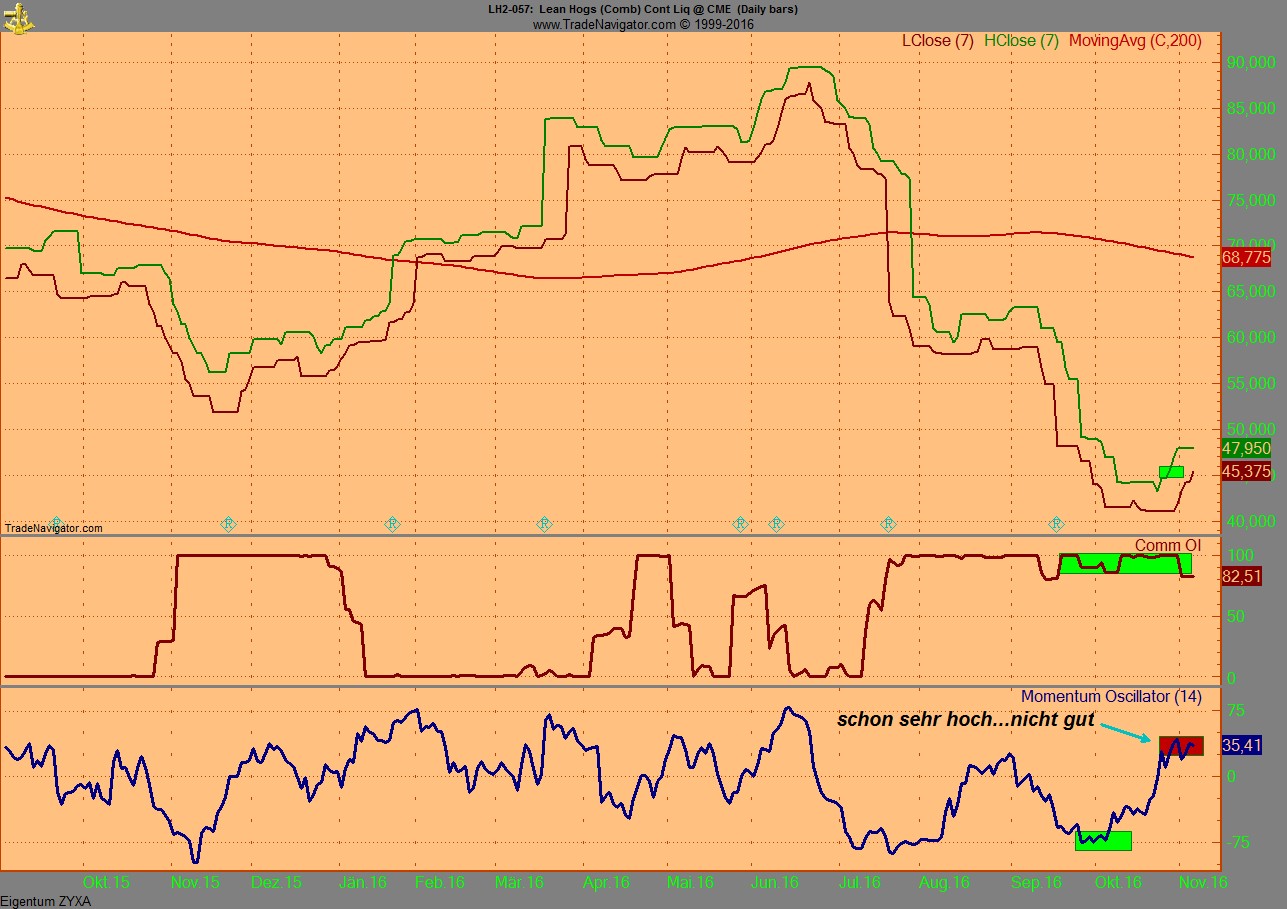Select the annotation schon sehr hoch...nicht gut
This screenshot has width=1287, height=909.
965,718
